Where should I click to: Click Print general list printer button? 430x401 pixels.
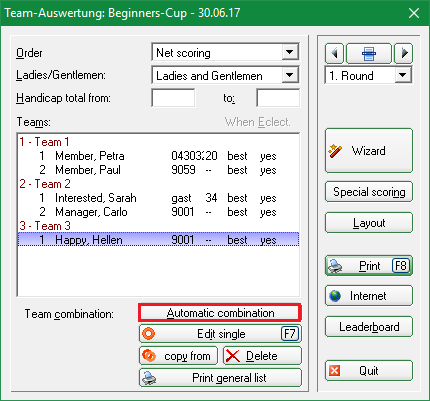220,378
